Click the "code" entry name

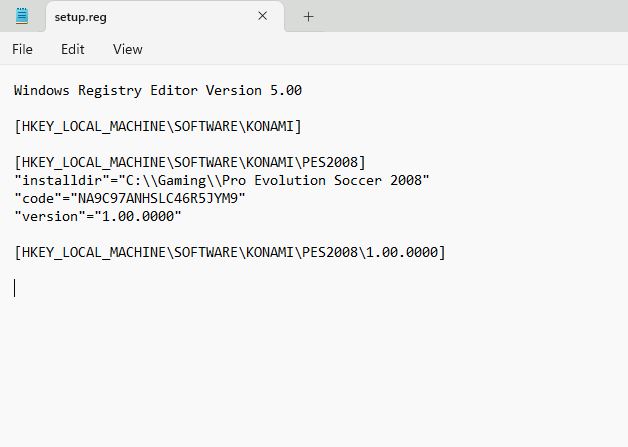[38, 198]
